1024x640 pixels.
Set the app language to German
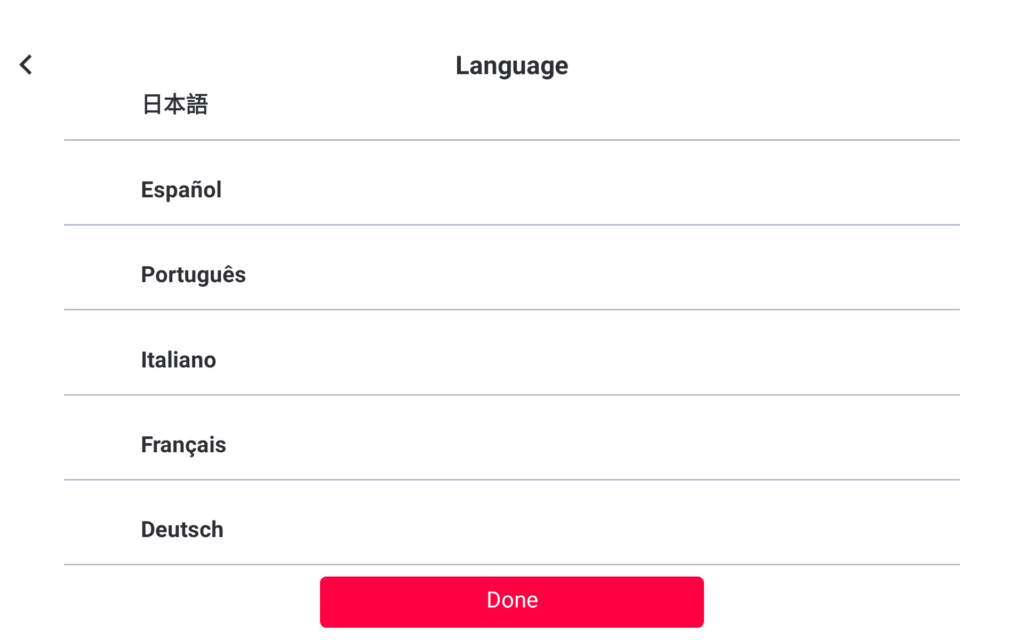182,530
